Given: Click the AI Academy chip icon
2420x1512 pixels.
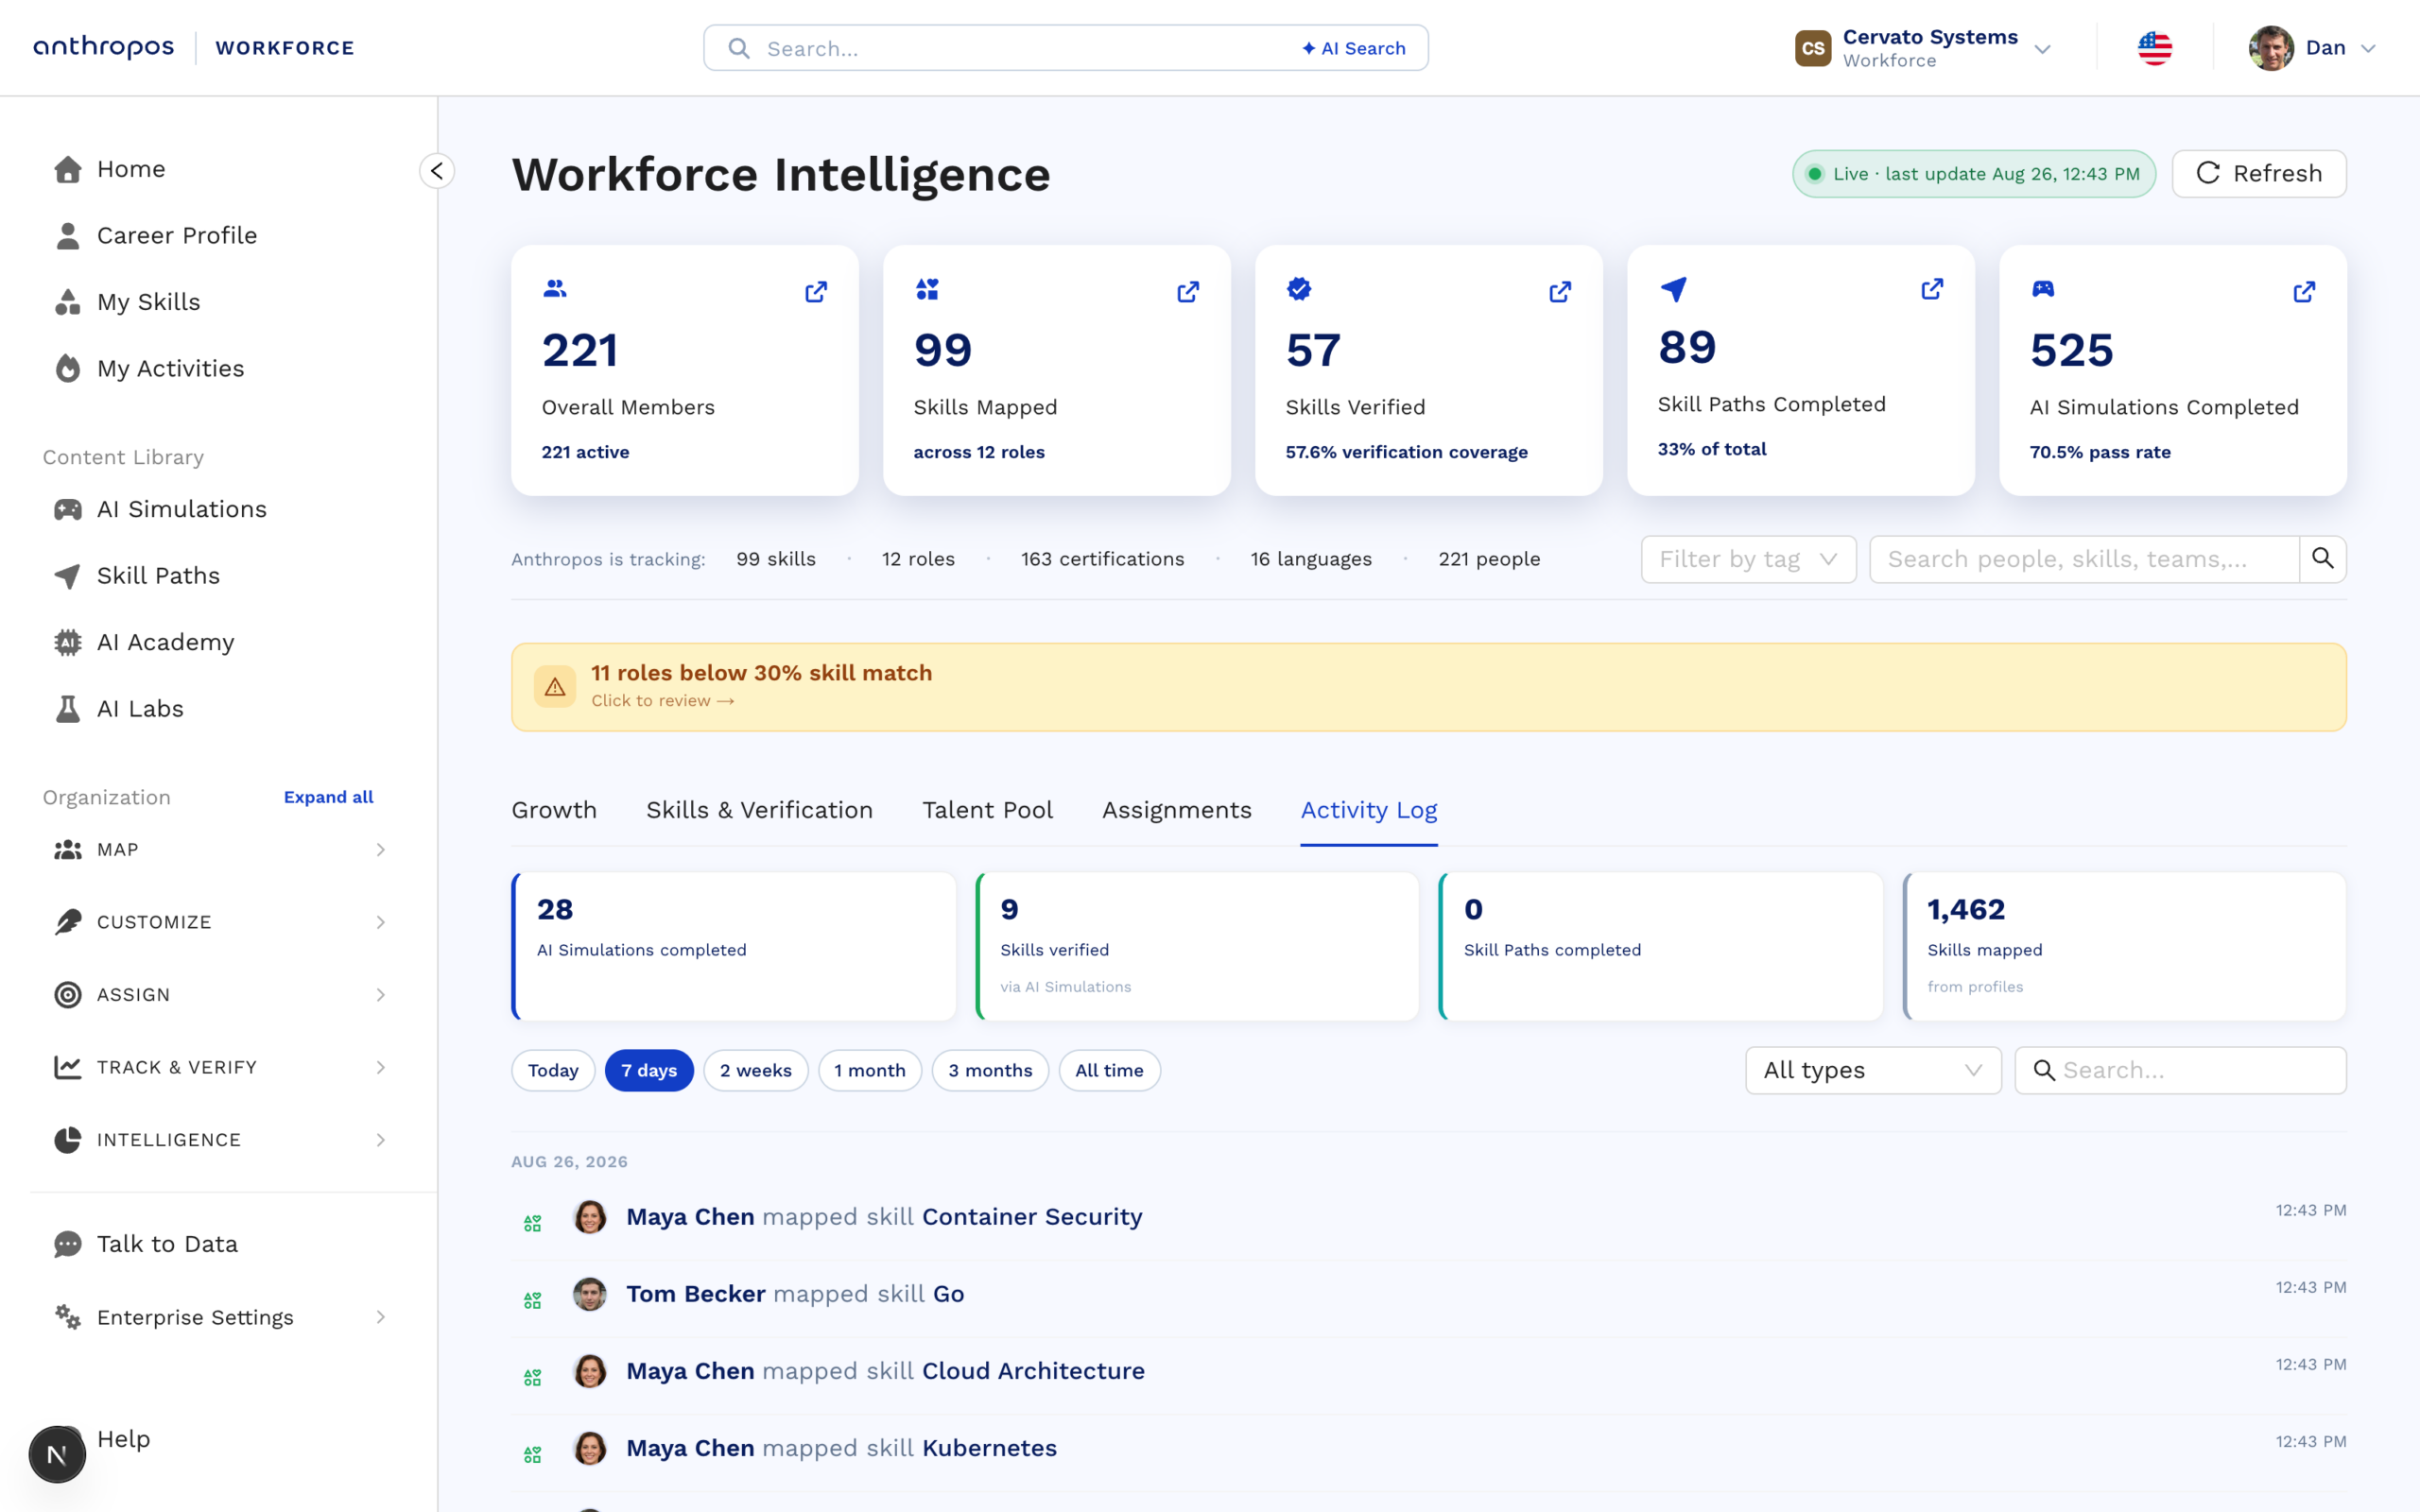Looking at the screenshot, I should (x=68, y=642).
